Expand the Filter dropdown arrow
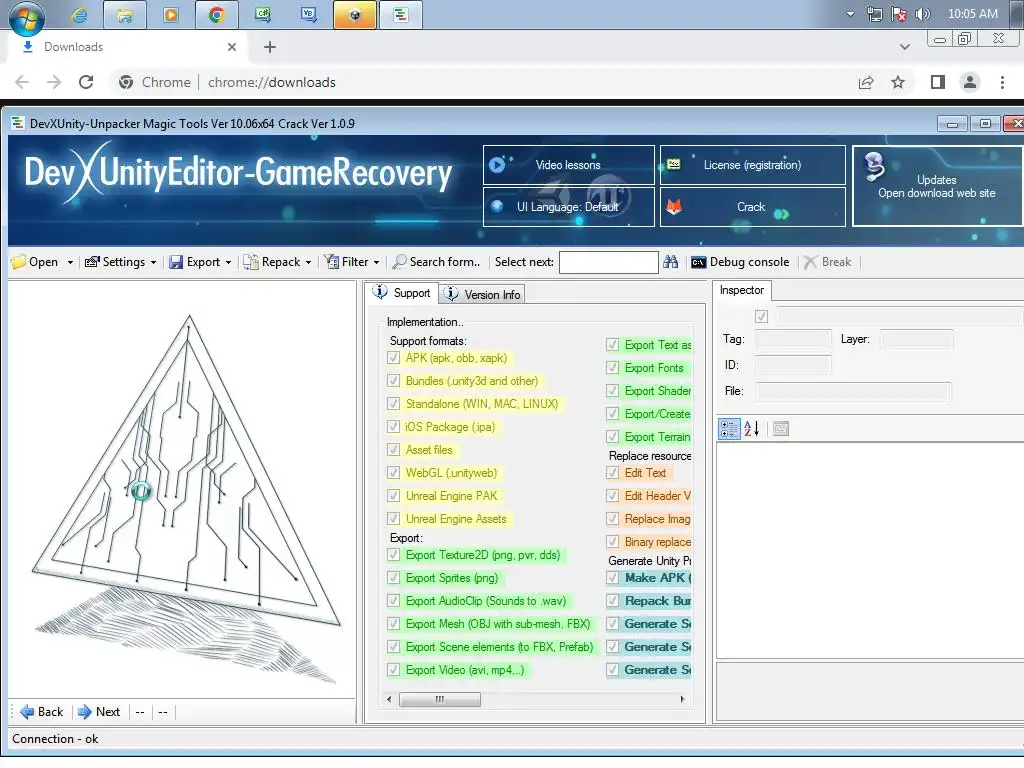Screen dimensions: 1024x768 point(376,263)
